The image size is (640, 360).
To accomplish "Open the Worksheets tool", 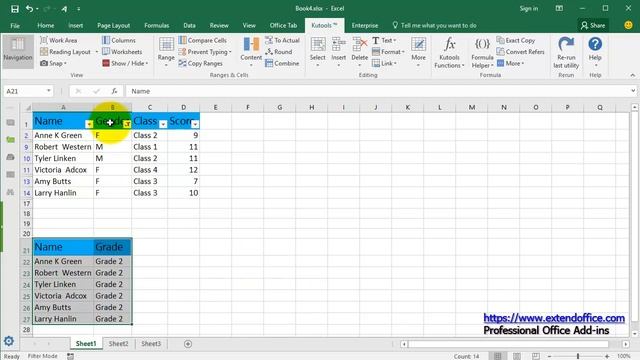I will pyautogui.click(x=122, y=52).
